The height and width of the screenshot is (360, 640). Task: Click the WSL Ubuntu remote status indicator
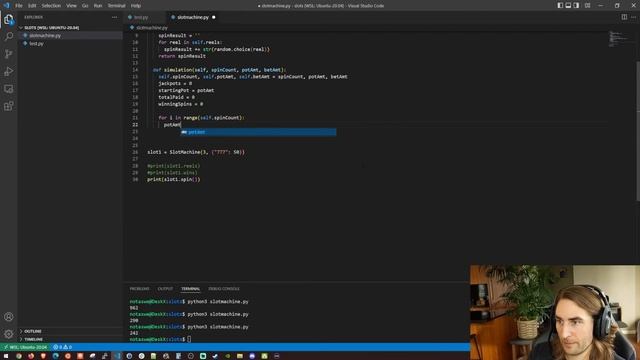click(x=25, y=347)
